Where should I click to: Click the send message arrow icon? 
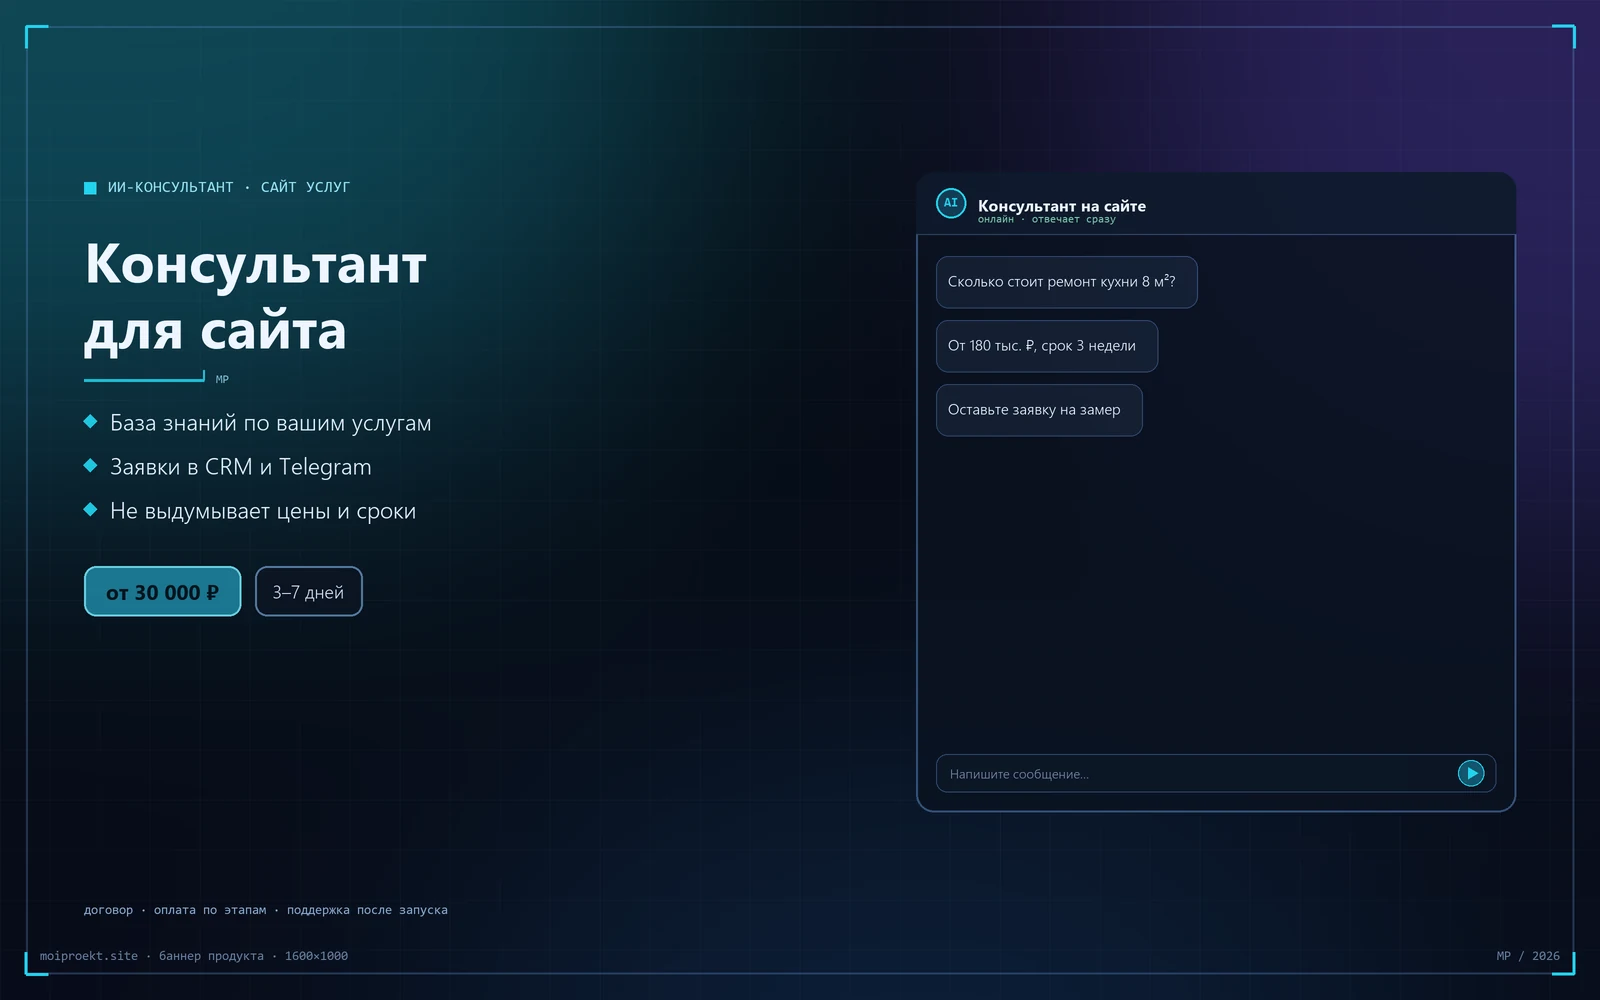pyautogui.click(x=1471, y=773)
